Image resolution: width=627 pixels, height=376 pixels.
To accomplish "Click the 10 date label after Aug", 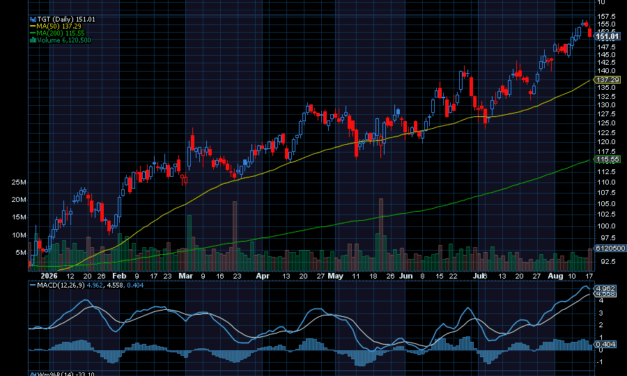I will [x=572, y=276].
